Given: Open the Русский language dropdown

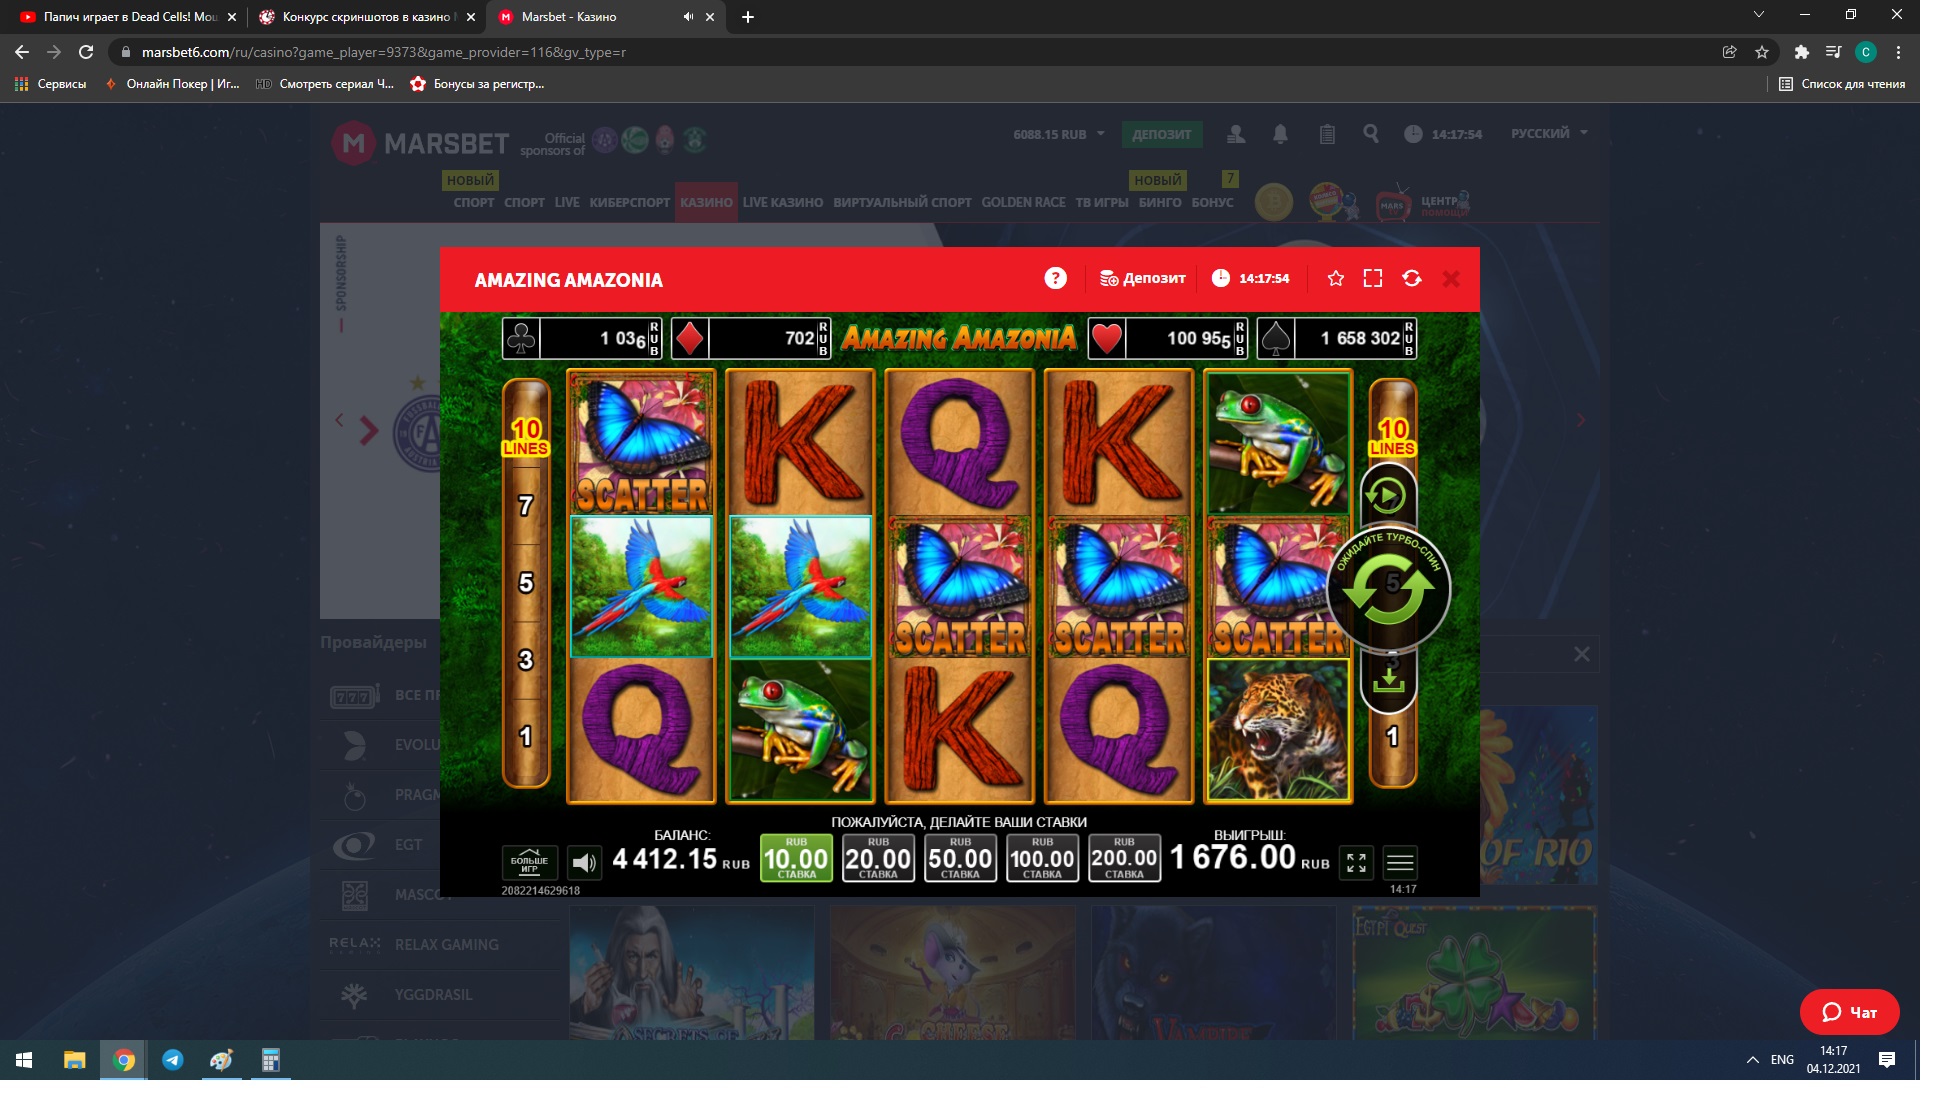Looking at the screenshot, I should click(x=1548, y=133).
